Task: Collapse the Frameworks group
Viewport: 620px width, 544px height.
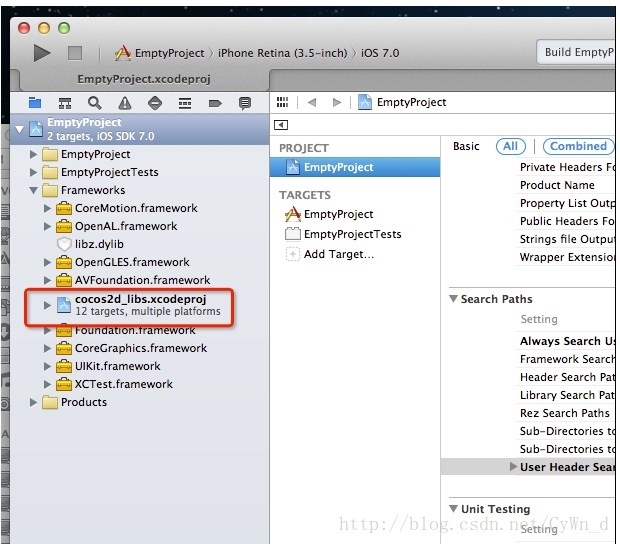Action: (x=34, y=191)
